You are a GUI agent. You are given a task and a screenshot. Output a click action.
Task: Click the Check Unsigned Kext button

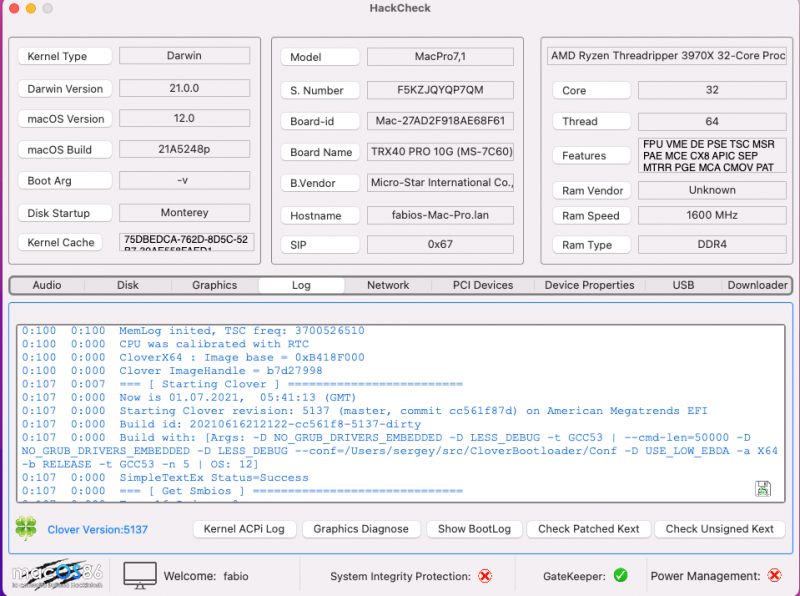(720, 529)
